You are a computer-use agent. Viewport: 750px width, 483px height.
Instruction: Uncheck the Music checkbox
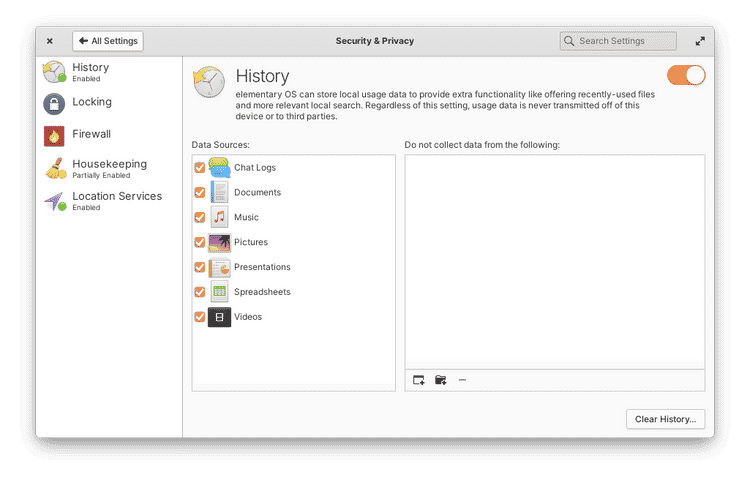pyautogui.click(x=199, y=217)
